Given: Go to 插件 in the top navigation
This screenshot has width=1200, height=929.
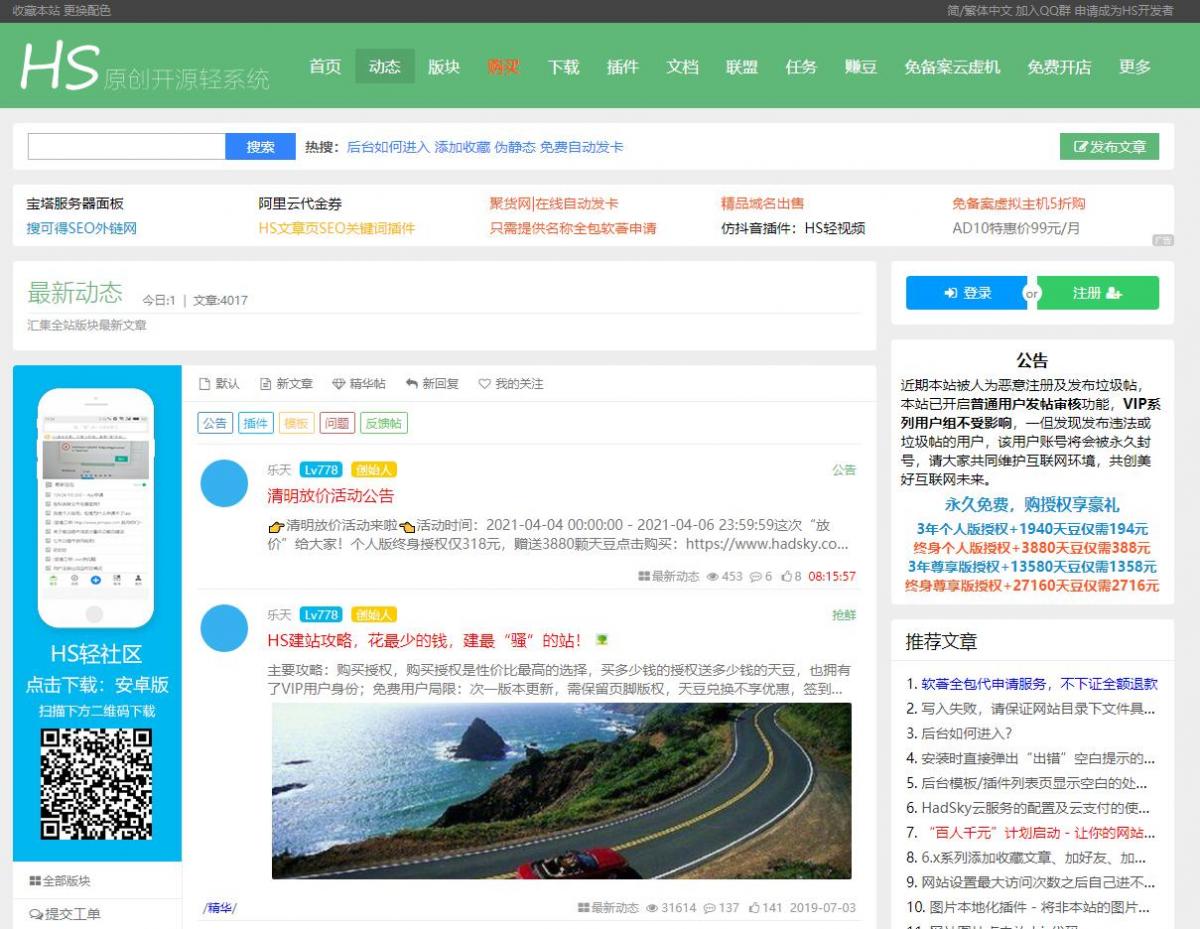Looking at the screenshot, I should tap(622, 67).
